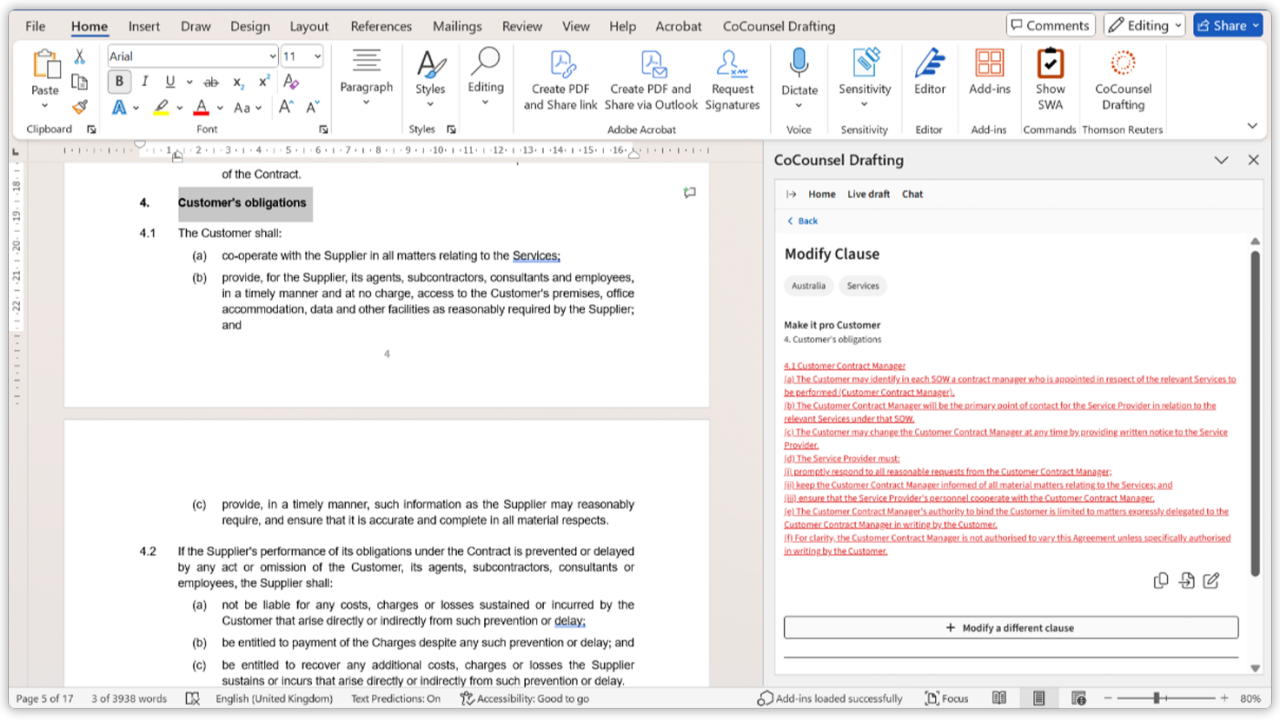This screenshot has height=720, width=1280.
Task: Open CoCounsel Drafting pane options chevron
Action: click(1221, 160)
